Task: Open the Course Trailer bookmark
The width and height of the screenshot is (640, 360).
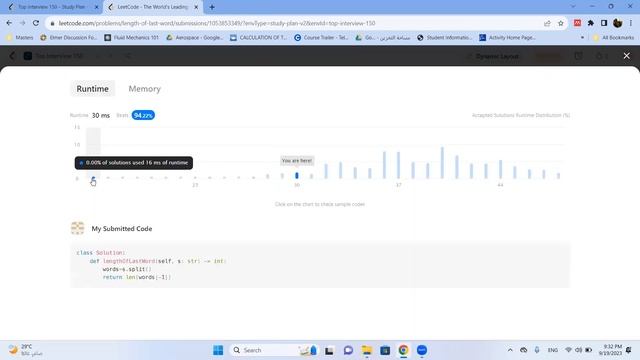Action: pyautogui.click(x=321, y=38)
